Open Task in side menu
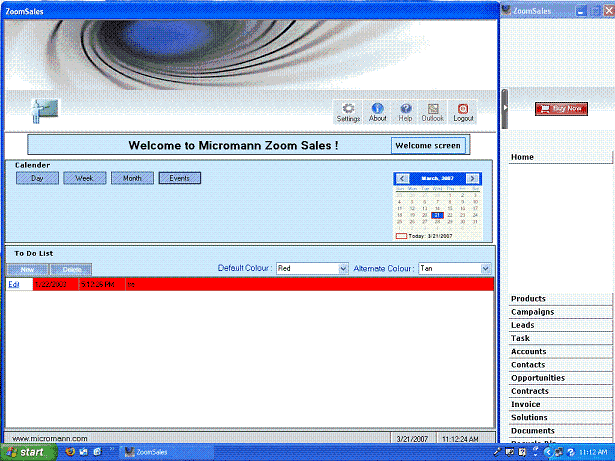The width and height of the screenshot is (615, 461). point(560,338)
